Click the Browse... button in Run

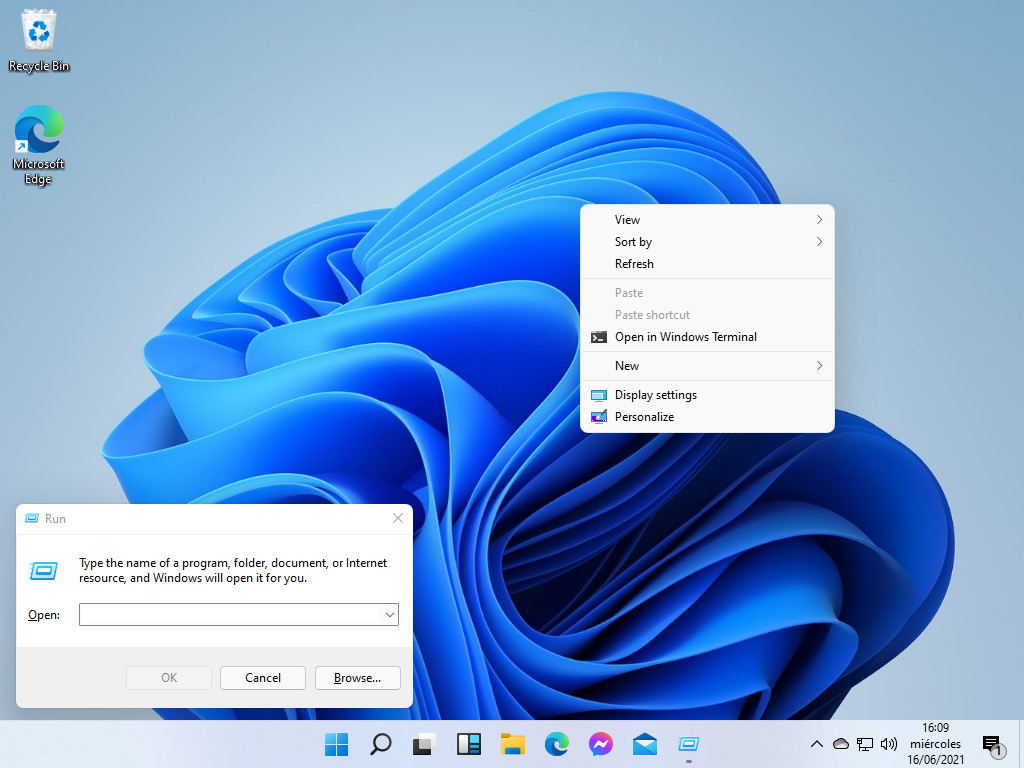(x=357, y=678)
